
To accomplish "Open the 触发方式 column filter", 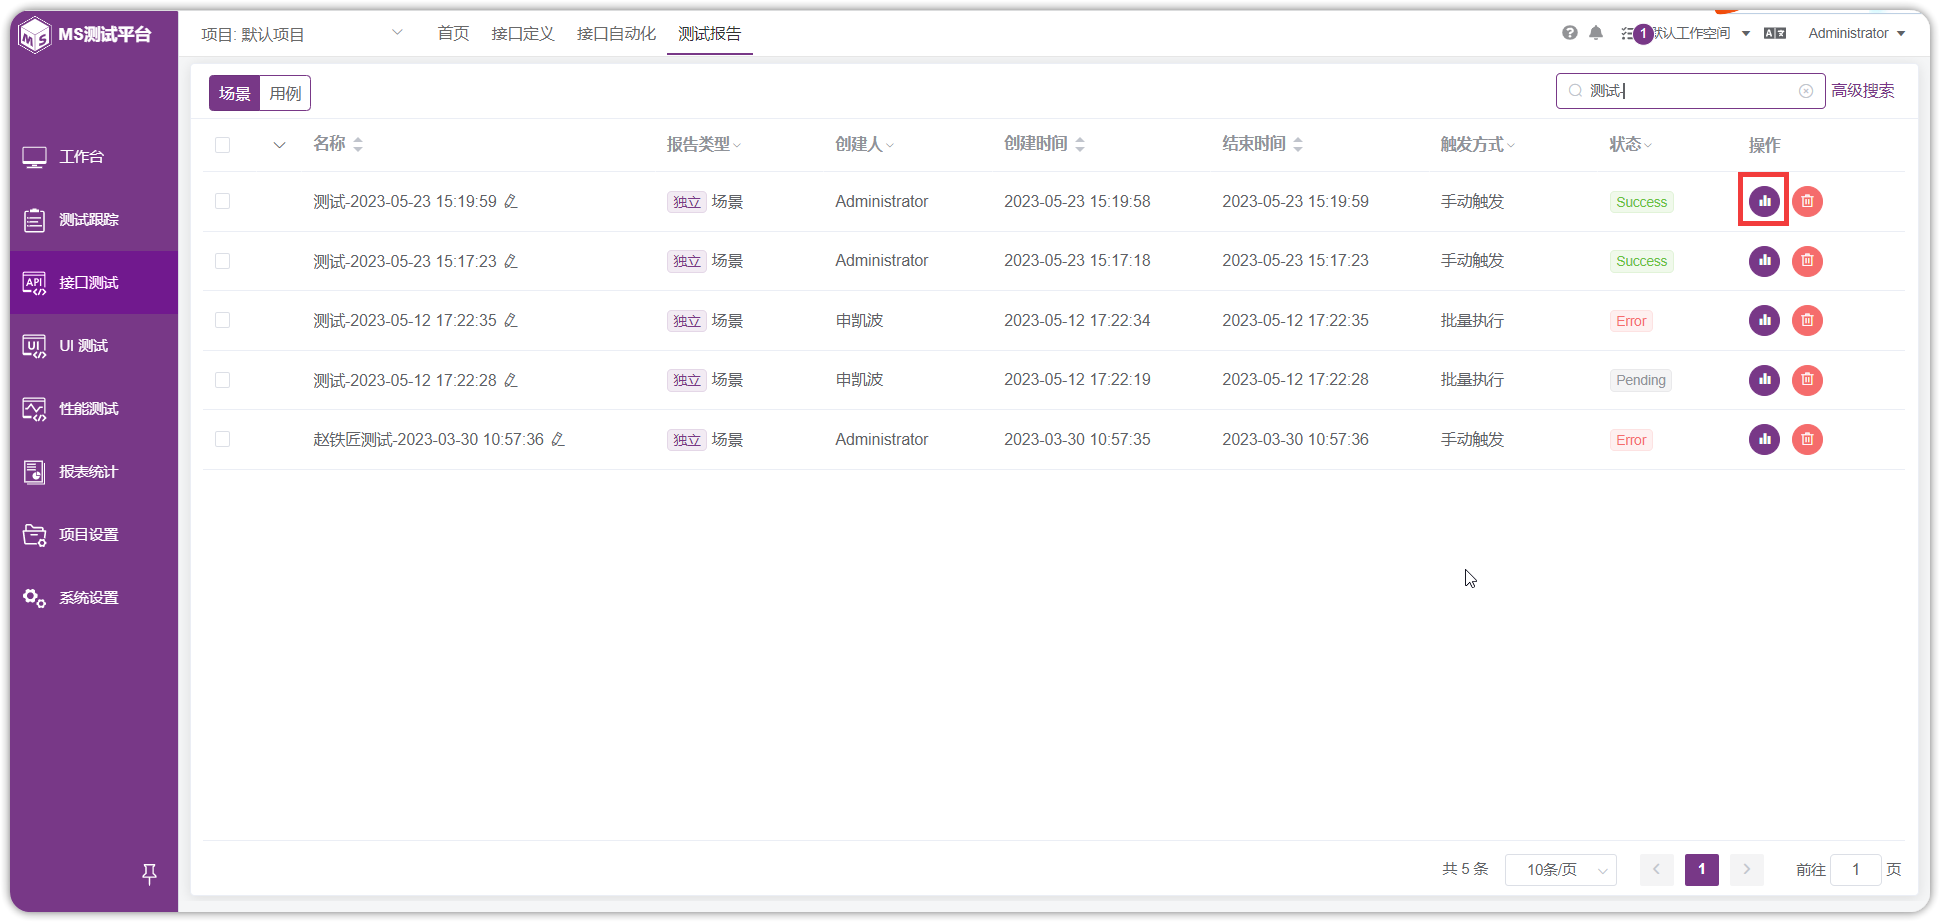I will (1511, 146).
